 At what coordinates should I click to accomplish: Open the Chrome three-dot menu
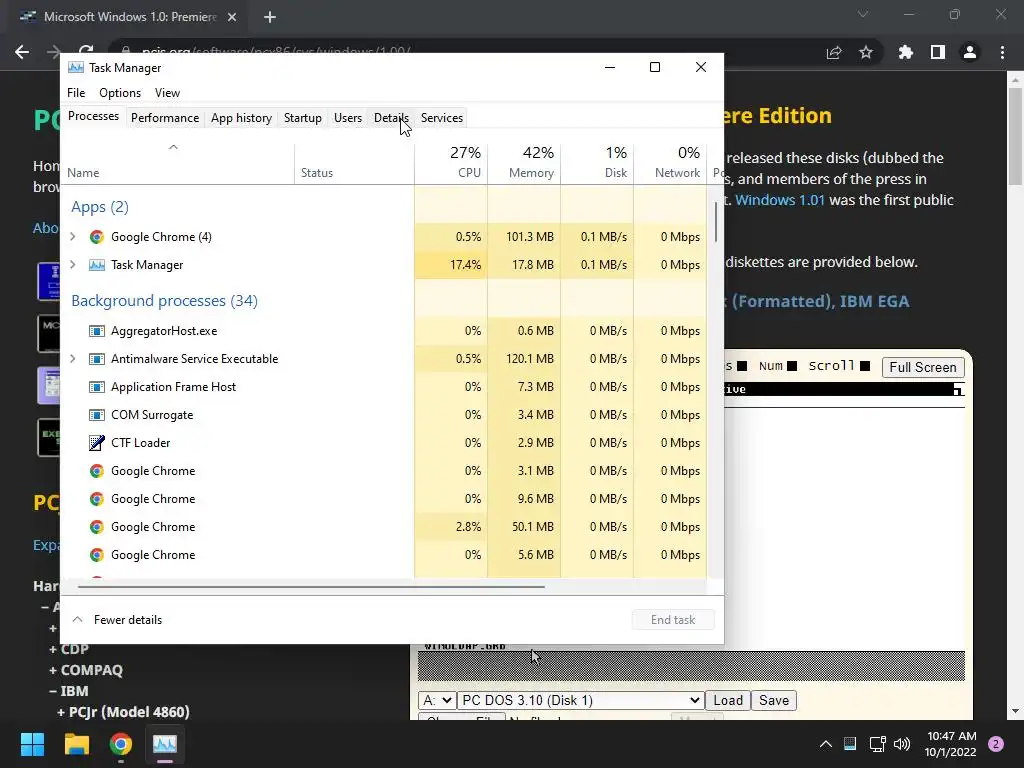[x=1002, y=52]
